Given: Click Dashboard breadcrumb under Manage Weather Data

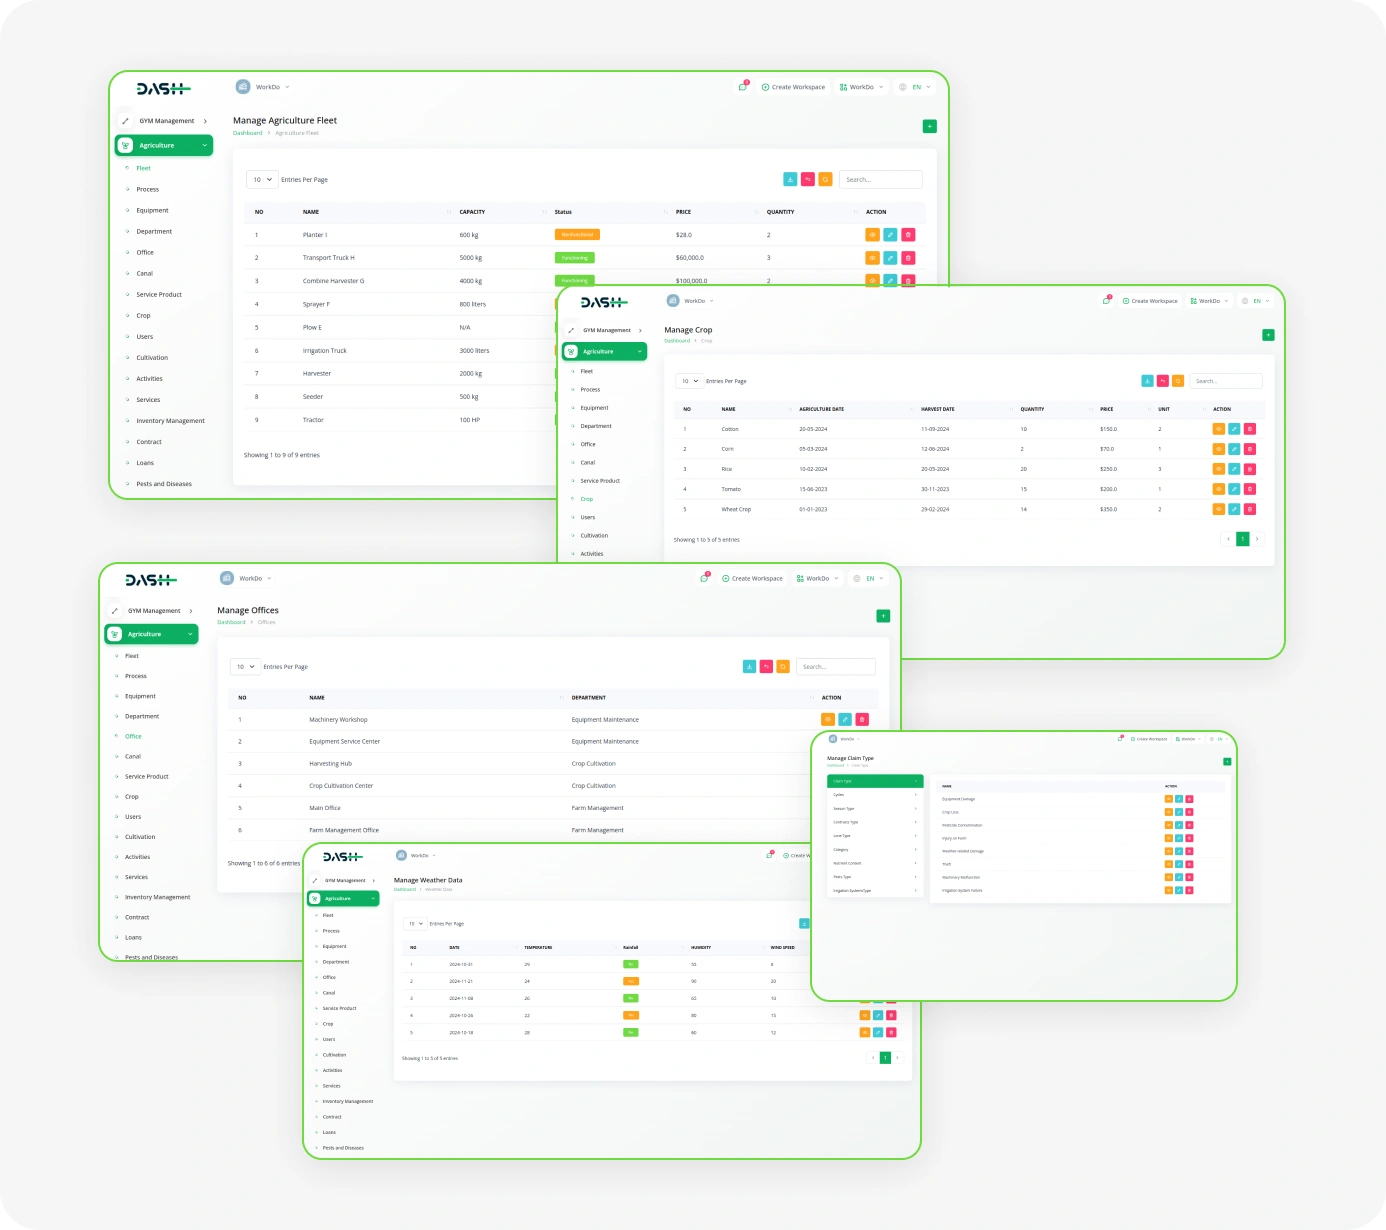Looking at the screenshot, I should 404,889.
